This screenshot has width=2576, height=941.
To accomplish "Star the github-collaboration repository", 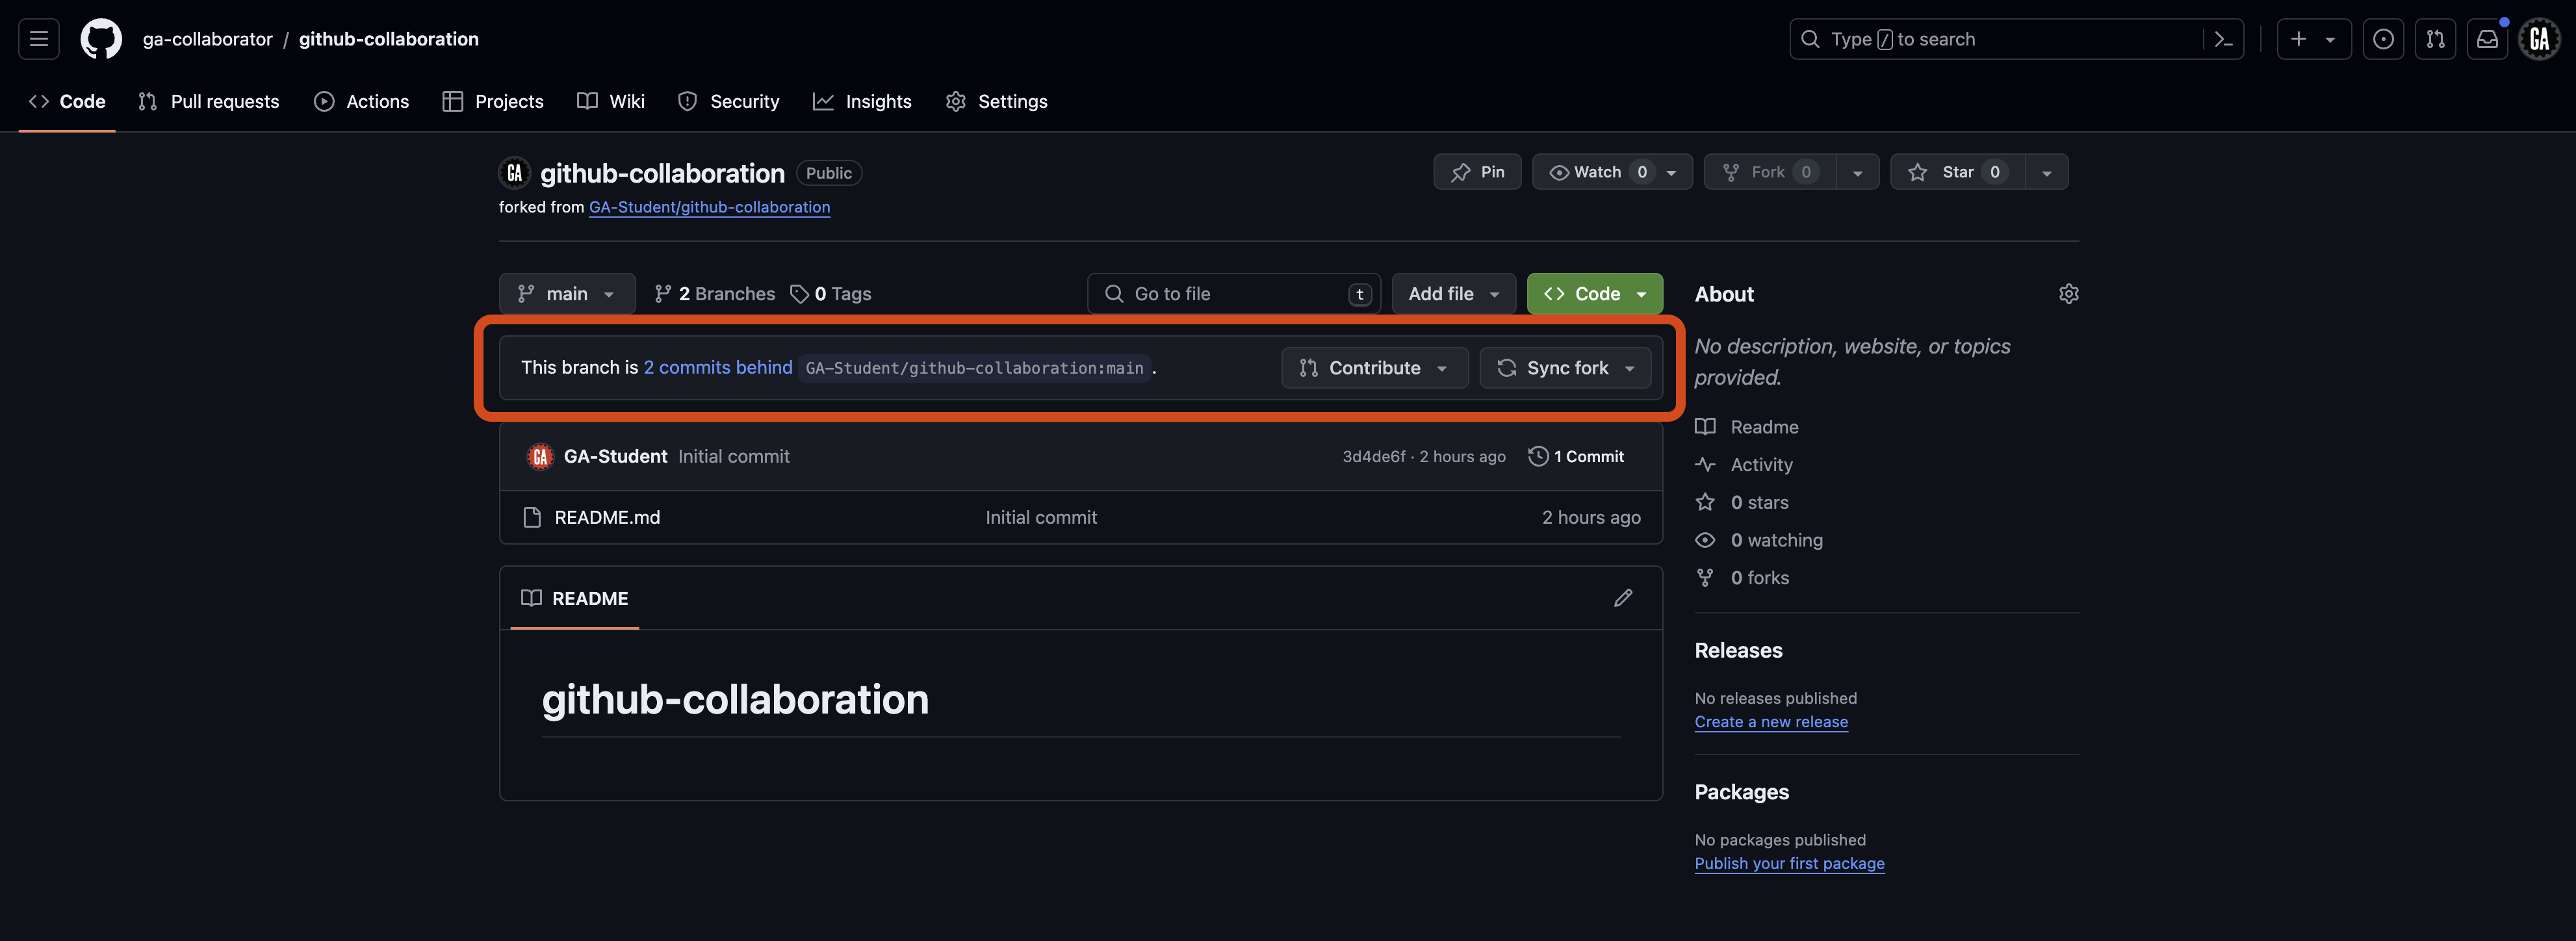I will click(1956, 171).
